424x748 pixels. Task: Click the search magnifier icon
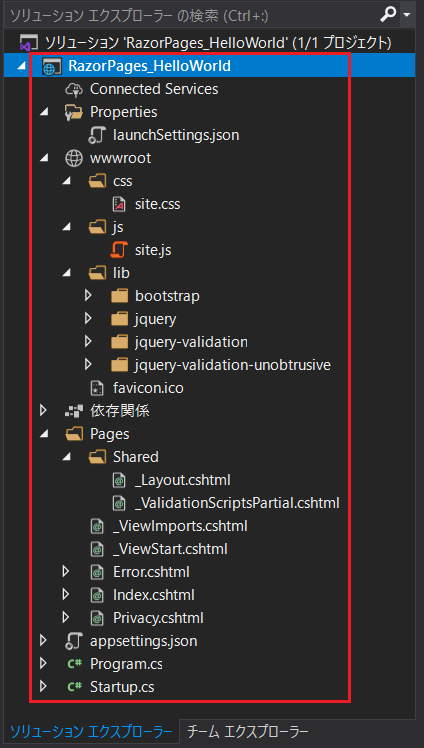click(388, 15)
